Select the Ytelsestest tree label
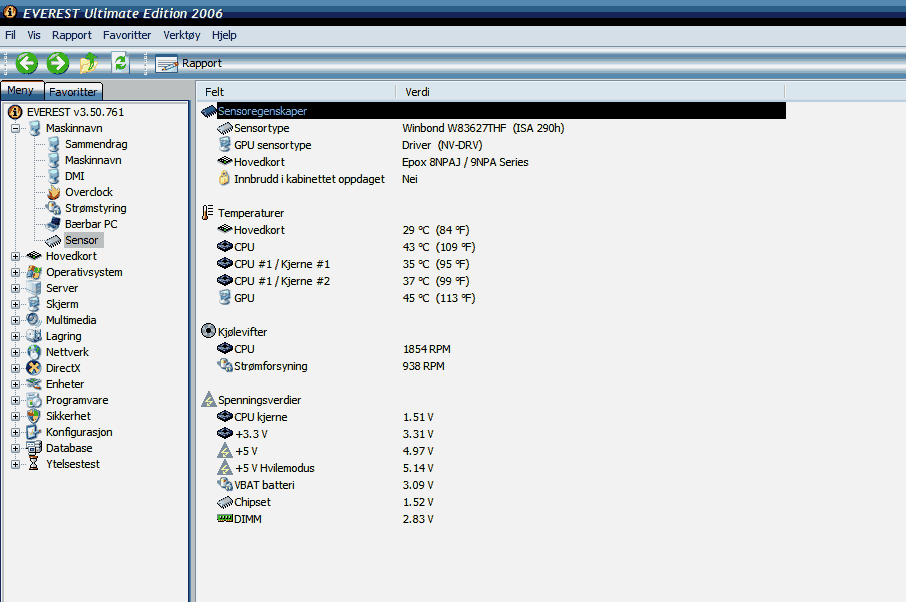The width and height of the screenshot is (906, 602). [73, 464]
